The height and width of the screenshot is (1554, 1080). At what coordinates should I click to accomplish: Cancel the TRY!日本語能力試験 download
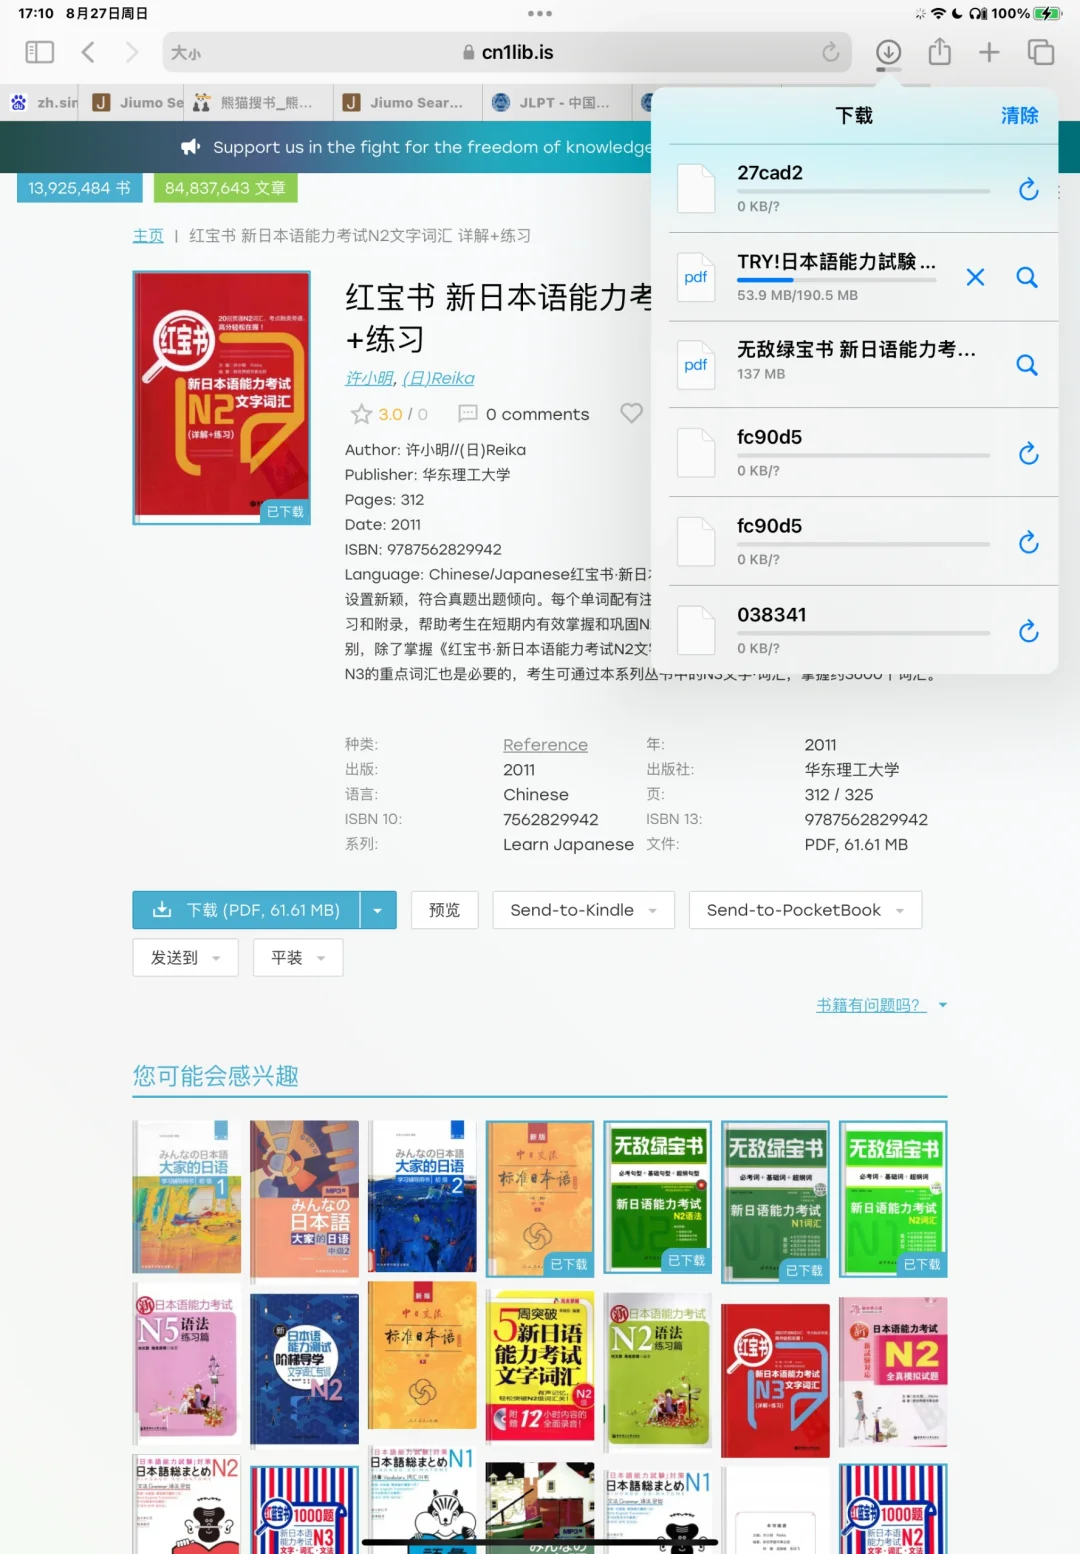(975, 277)
